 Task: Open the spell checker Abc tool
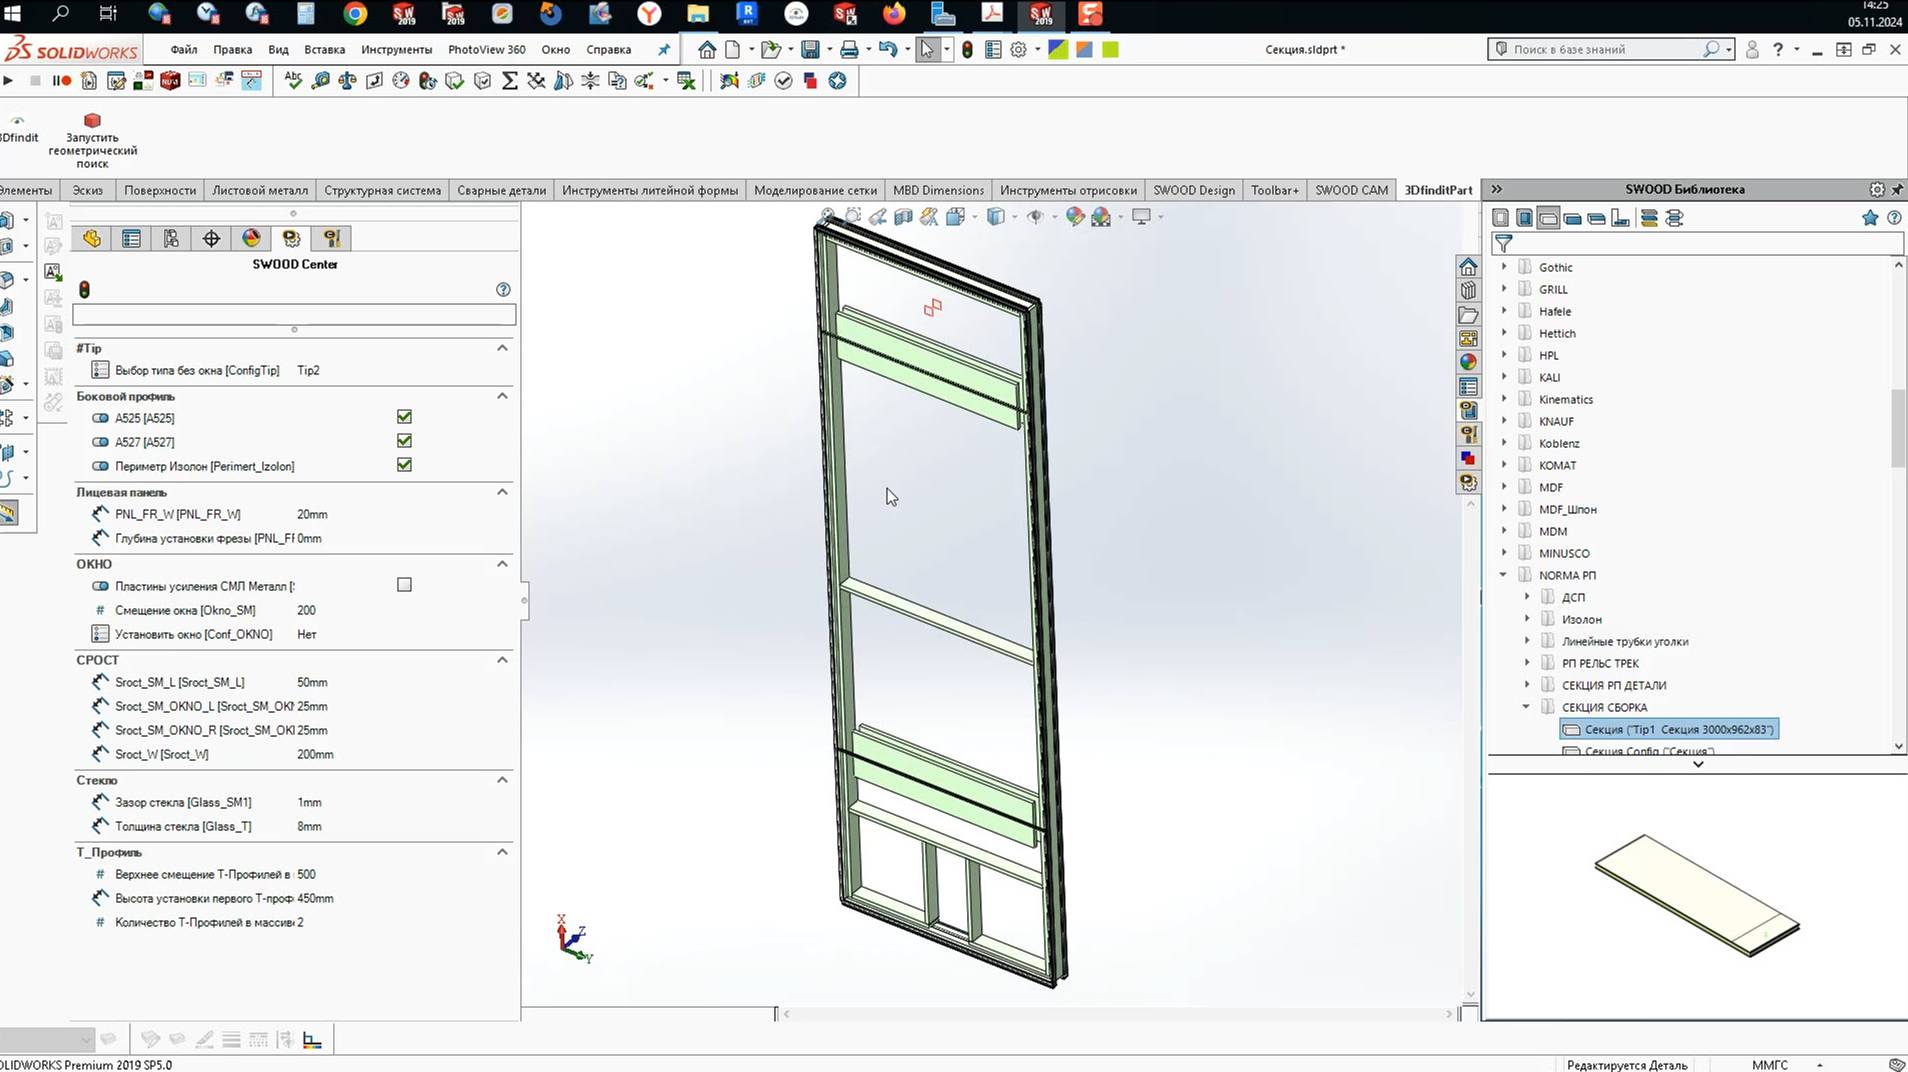[294, 81]
